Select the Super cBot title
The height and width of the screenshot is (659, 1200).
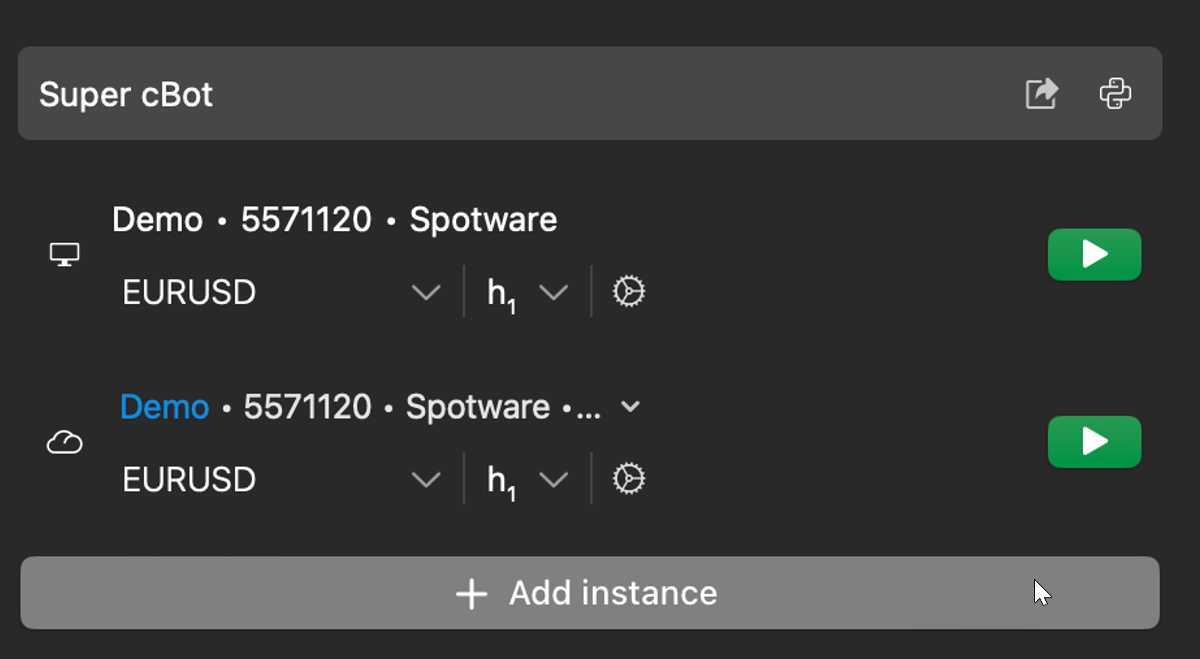126,95
